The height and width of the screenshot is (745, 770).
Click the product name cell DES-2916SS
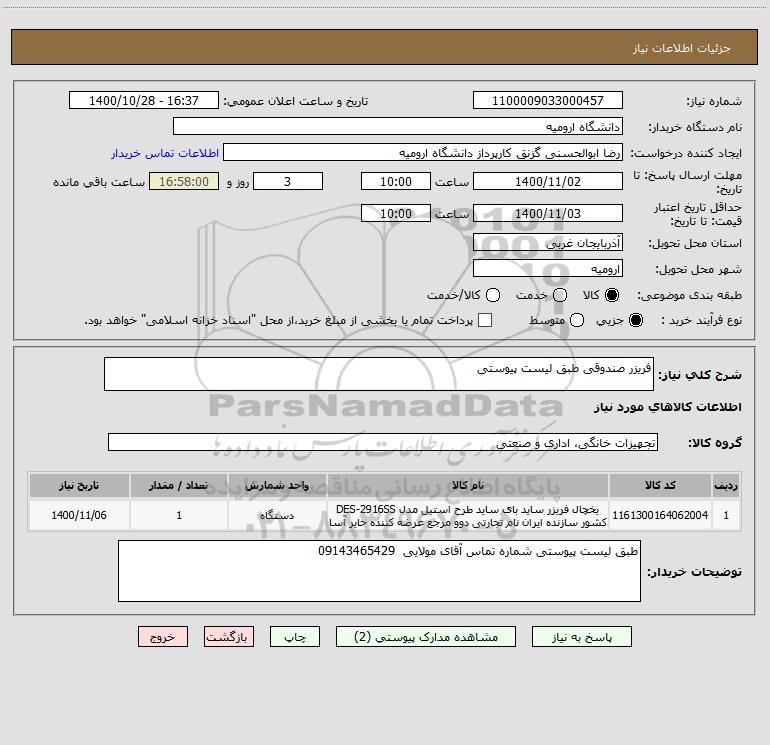pyautogui.click(x=468, y=516)
